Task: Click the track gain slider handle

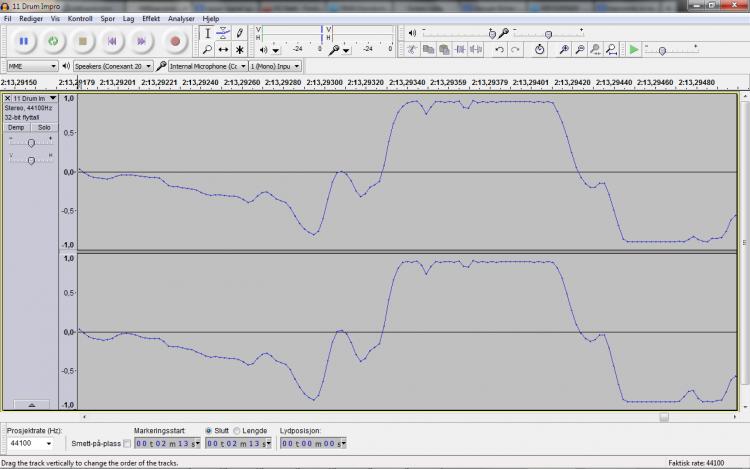Action: click(x=31, y=143)
